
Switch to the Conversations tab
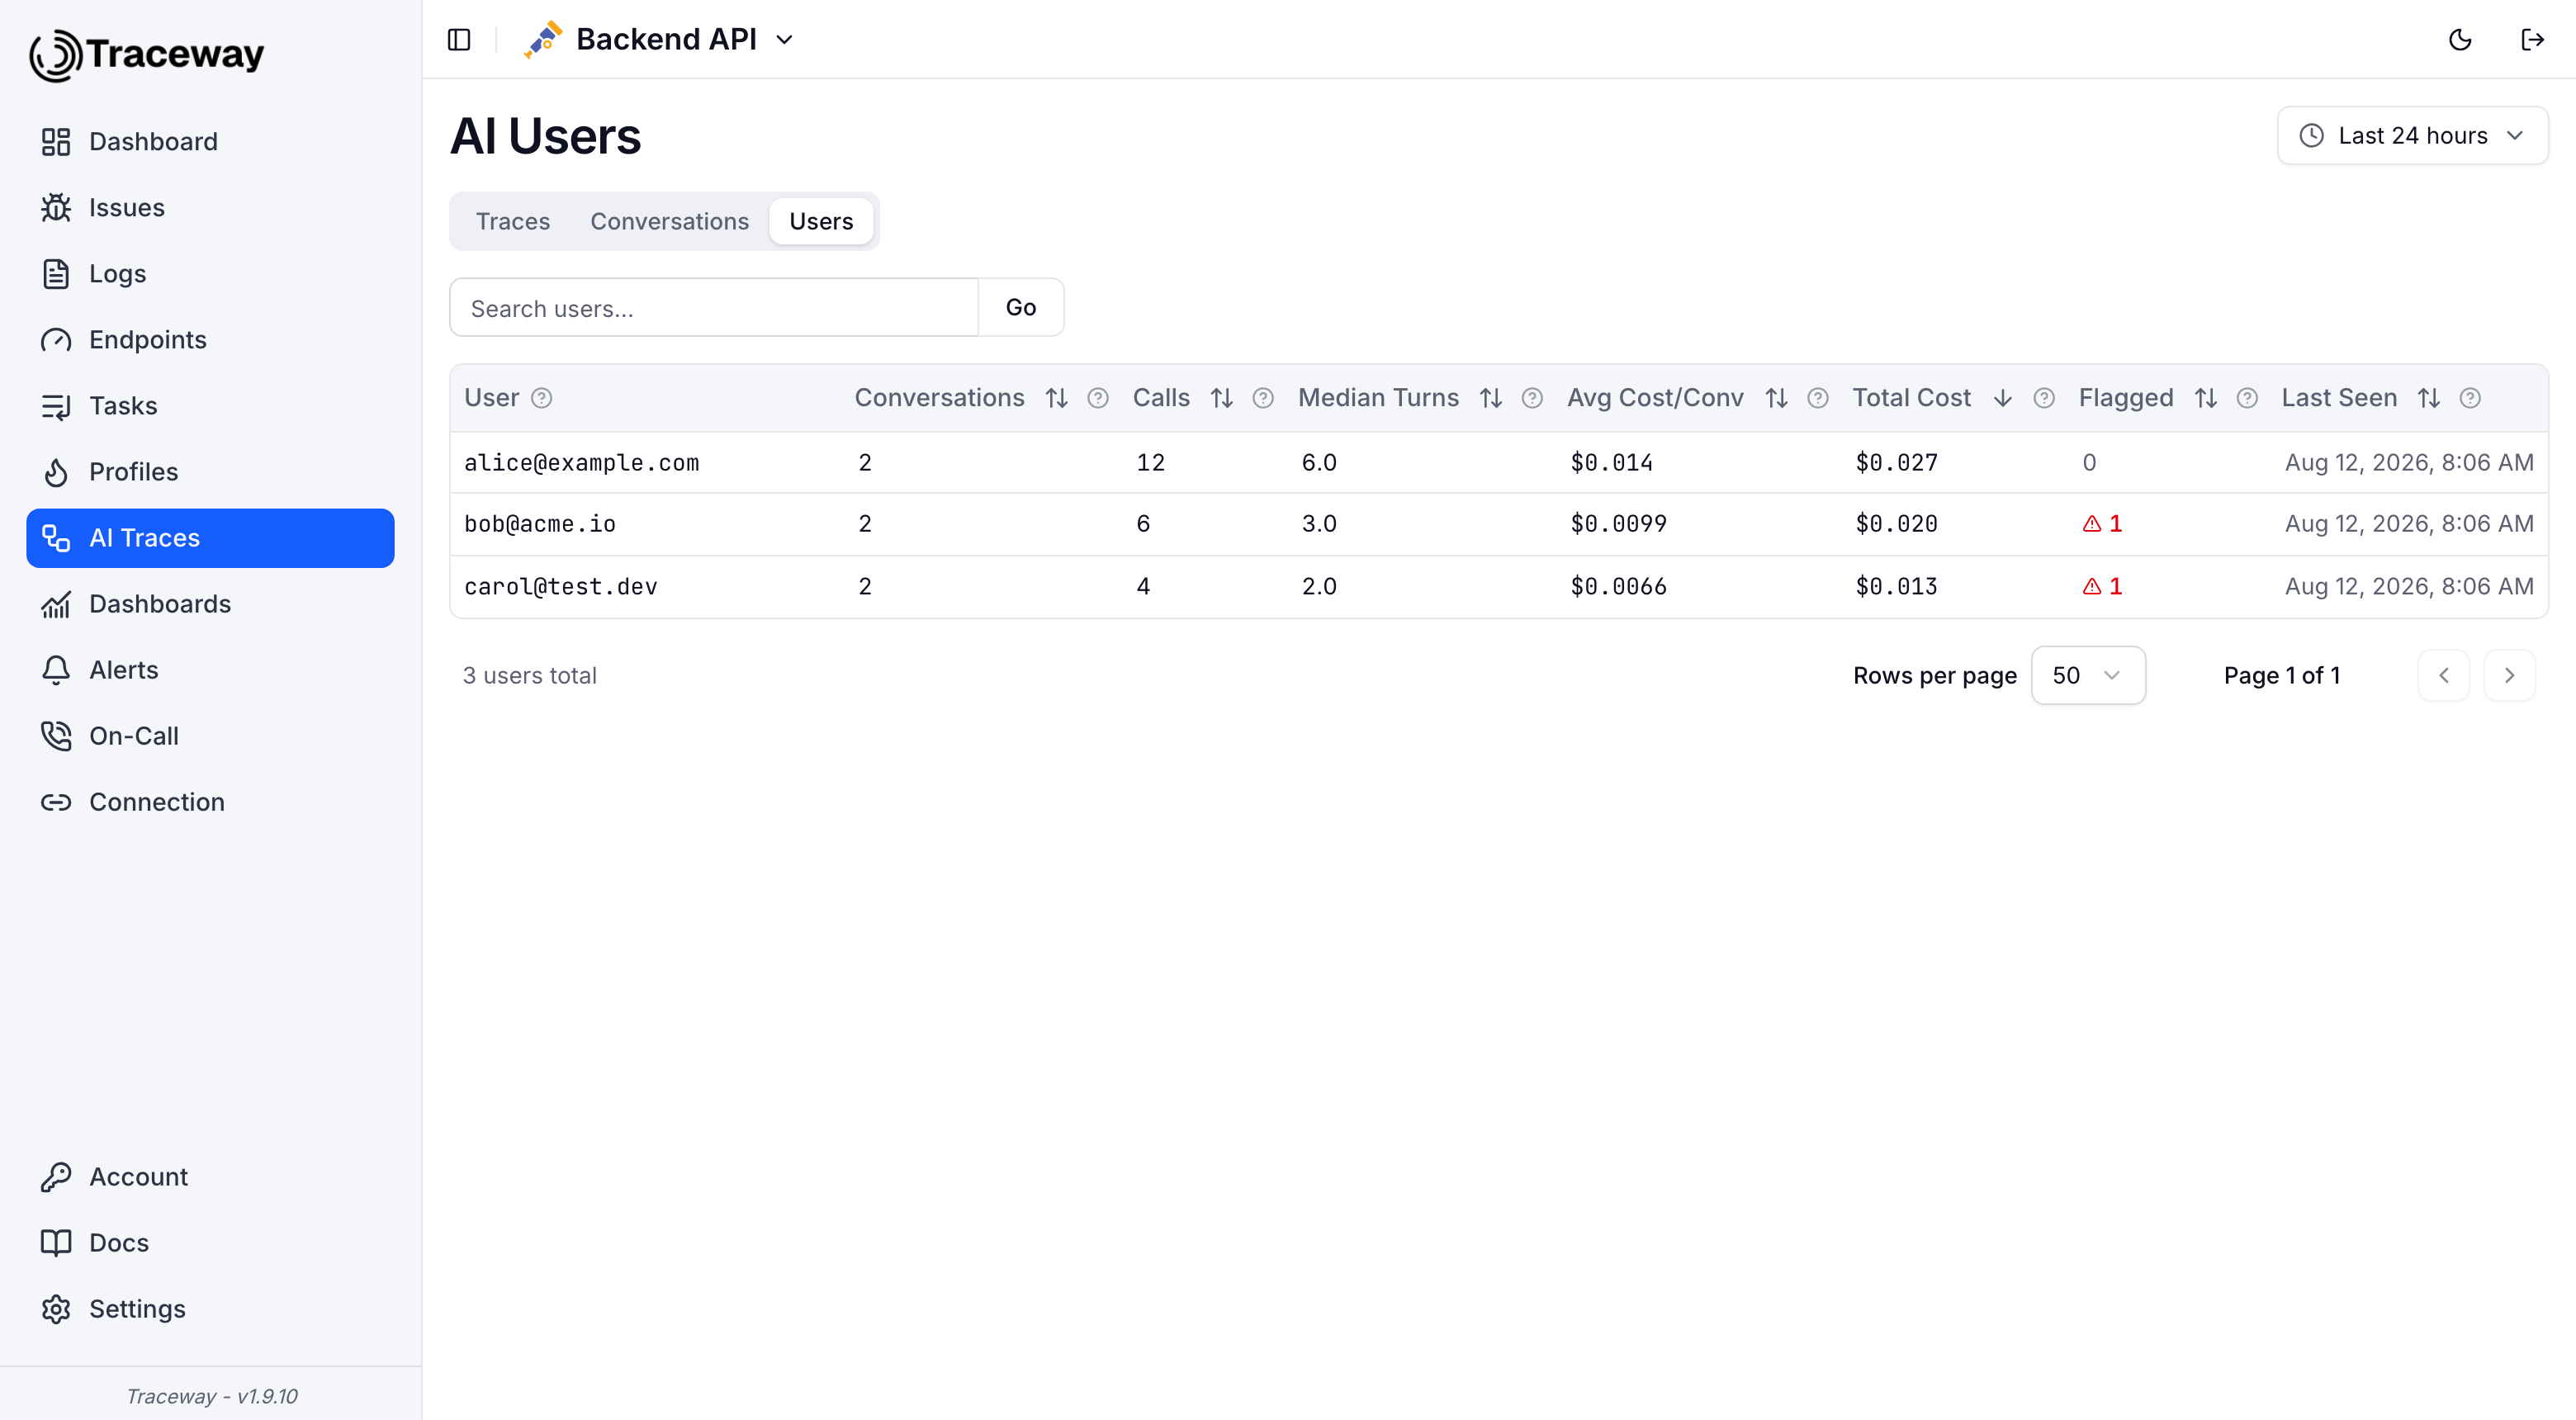coord(669,221)
